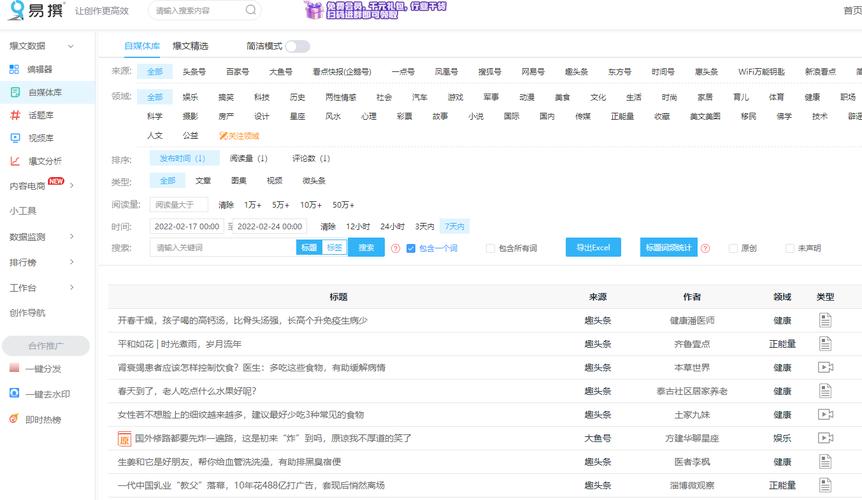Expand the 数据监测 sidebar menu
This screenshot has height=500, width=862.
72,237
